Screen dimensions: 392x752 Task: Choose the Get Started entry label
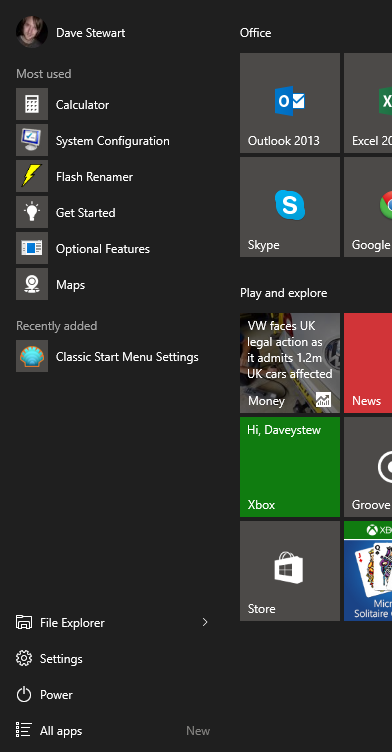(85, 213)
